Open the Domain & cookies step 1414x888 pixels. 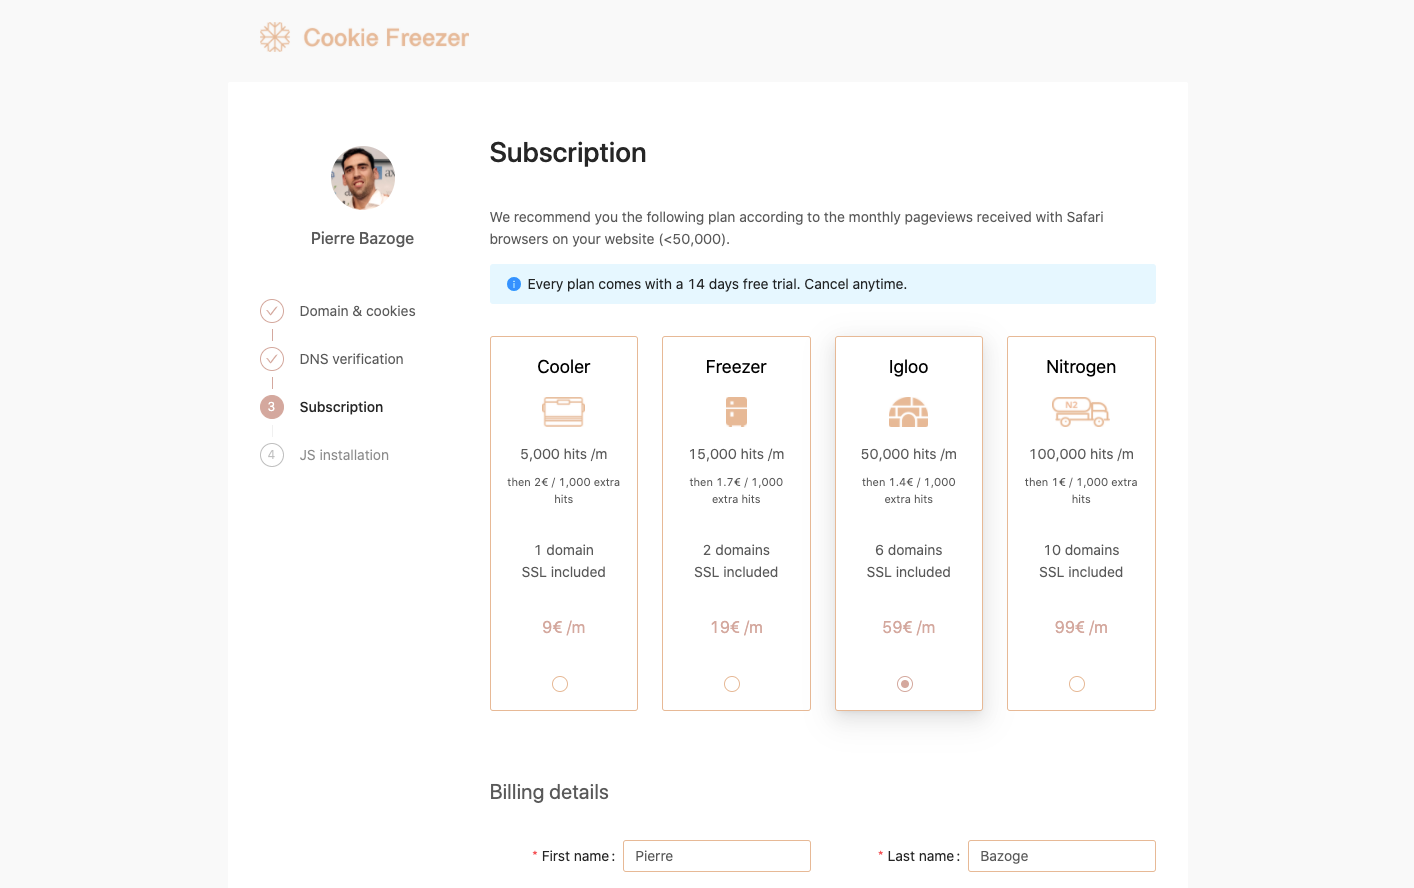[357, 311]
